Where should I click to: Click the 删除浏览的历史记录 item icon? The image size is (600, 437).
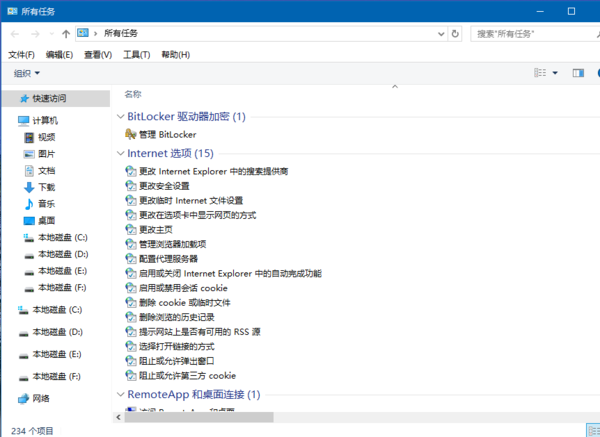tap(131, 317)
